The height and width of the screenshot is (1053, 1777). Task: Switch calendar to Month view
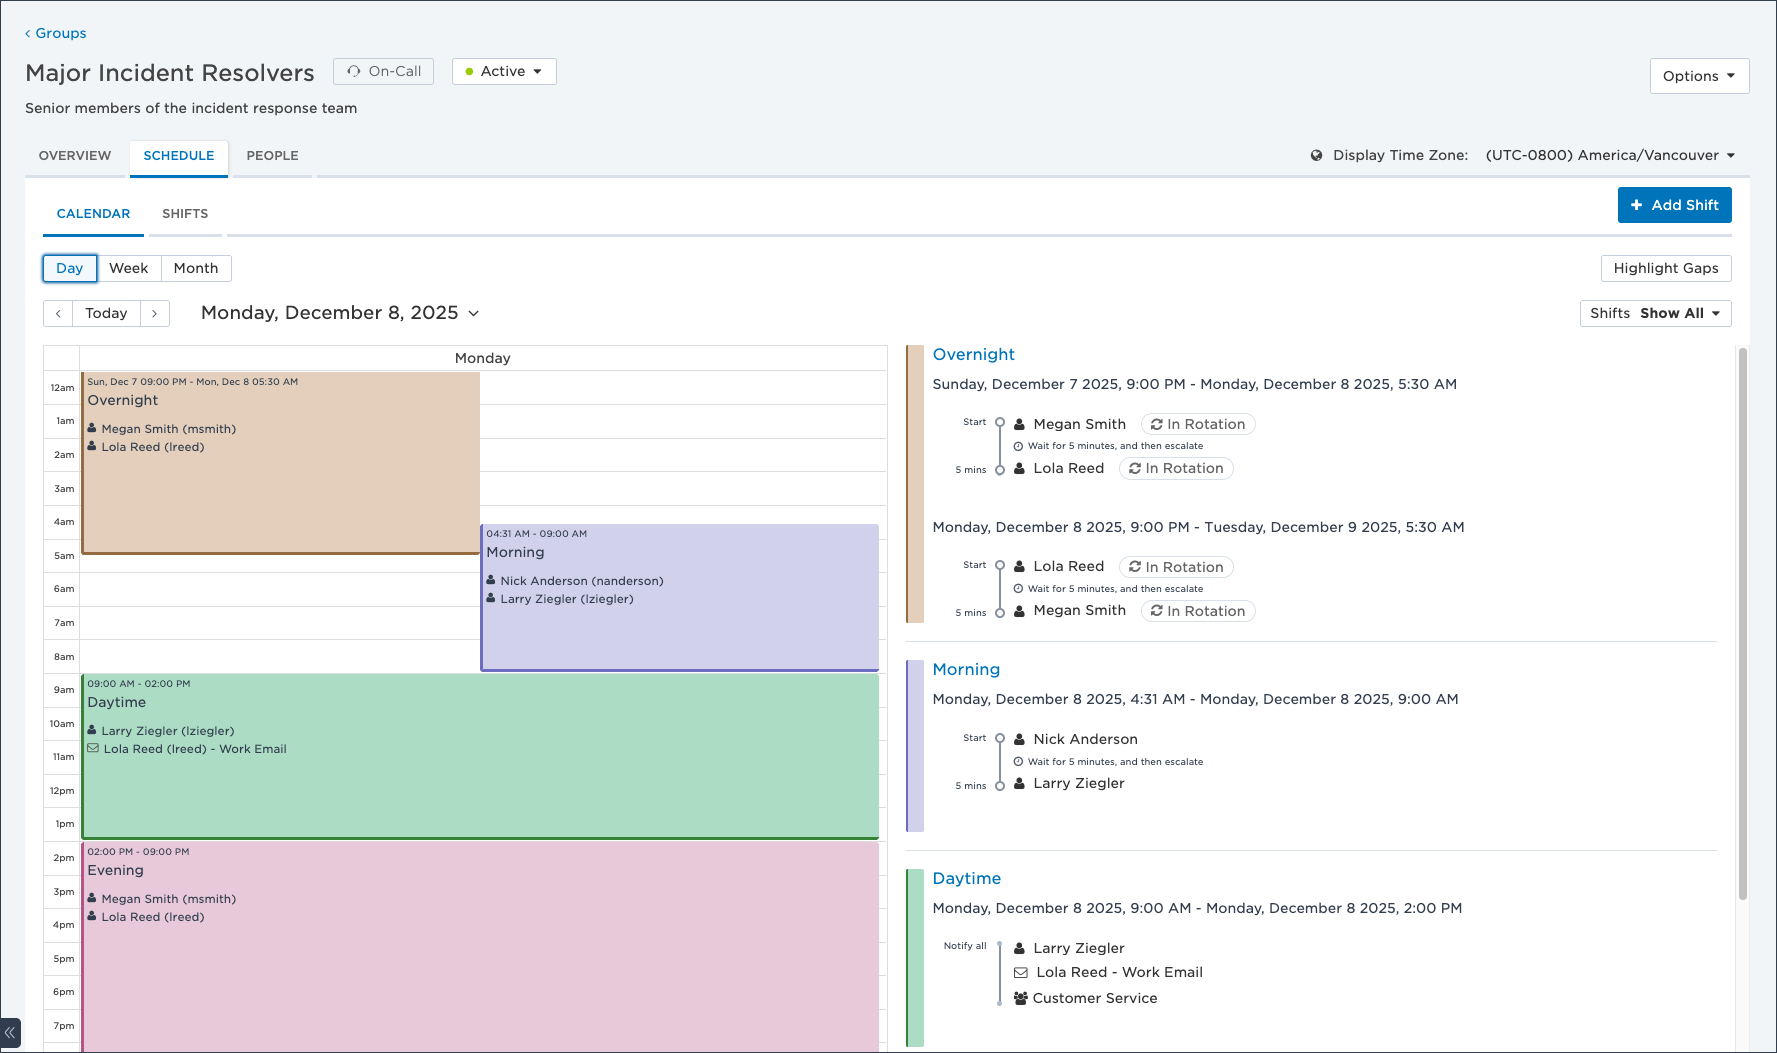pyautogui.click(x=196, y=268)
